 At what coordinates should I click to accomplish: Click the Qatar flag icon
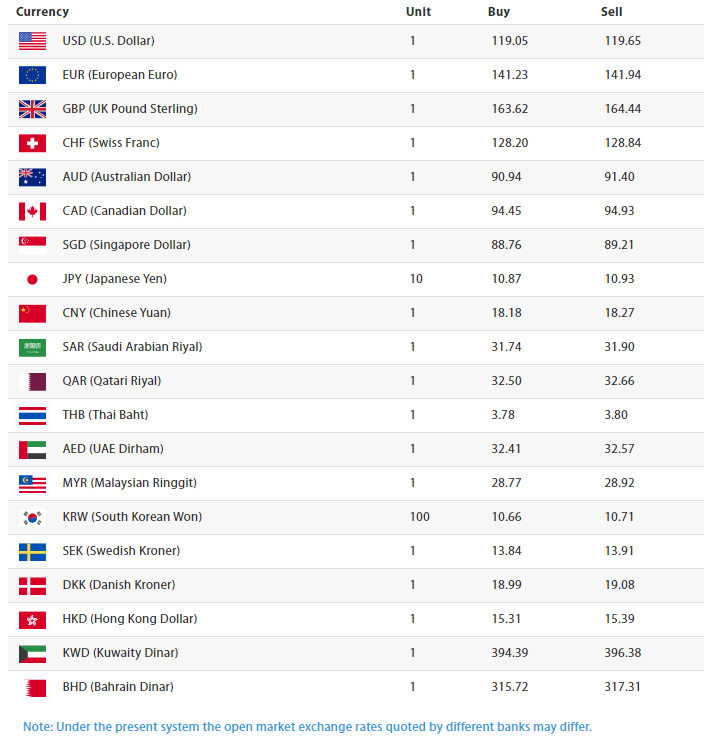[32, 382]
